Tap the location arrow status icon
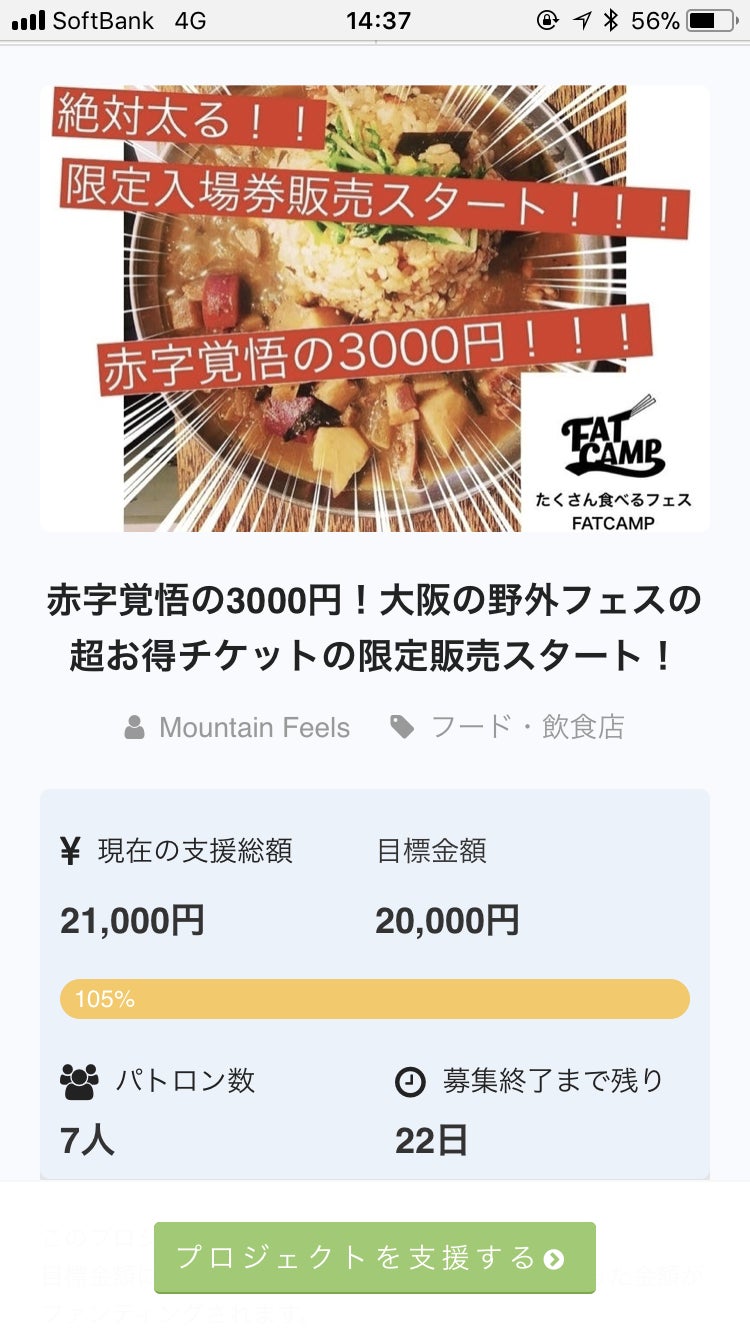This screenshot has width=750, height=1334. [x=582, y=20]
